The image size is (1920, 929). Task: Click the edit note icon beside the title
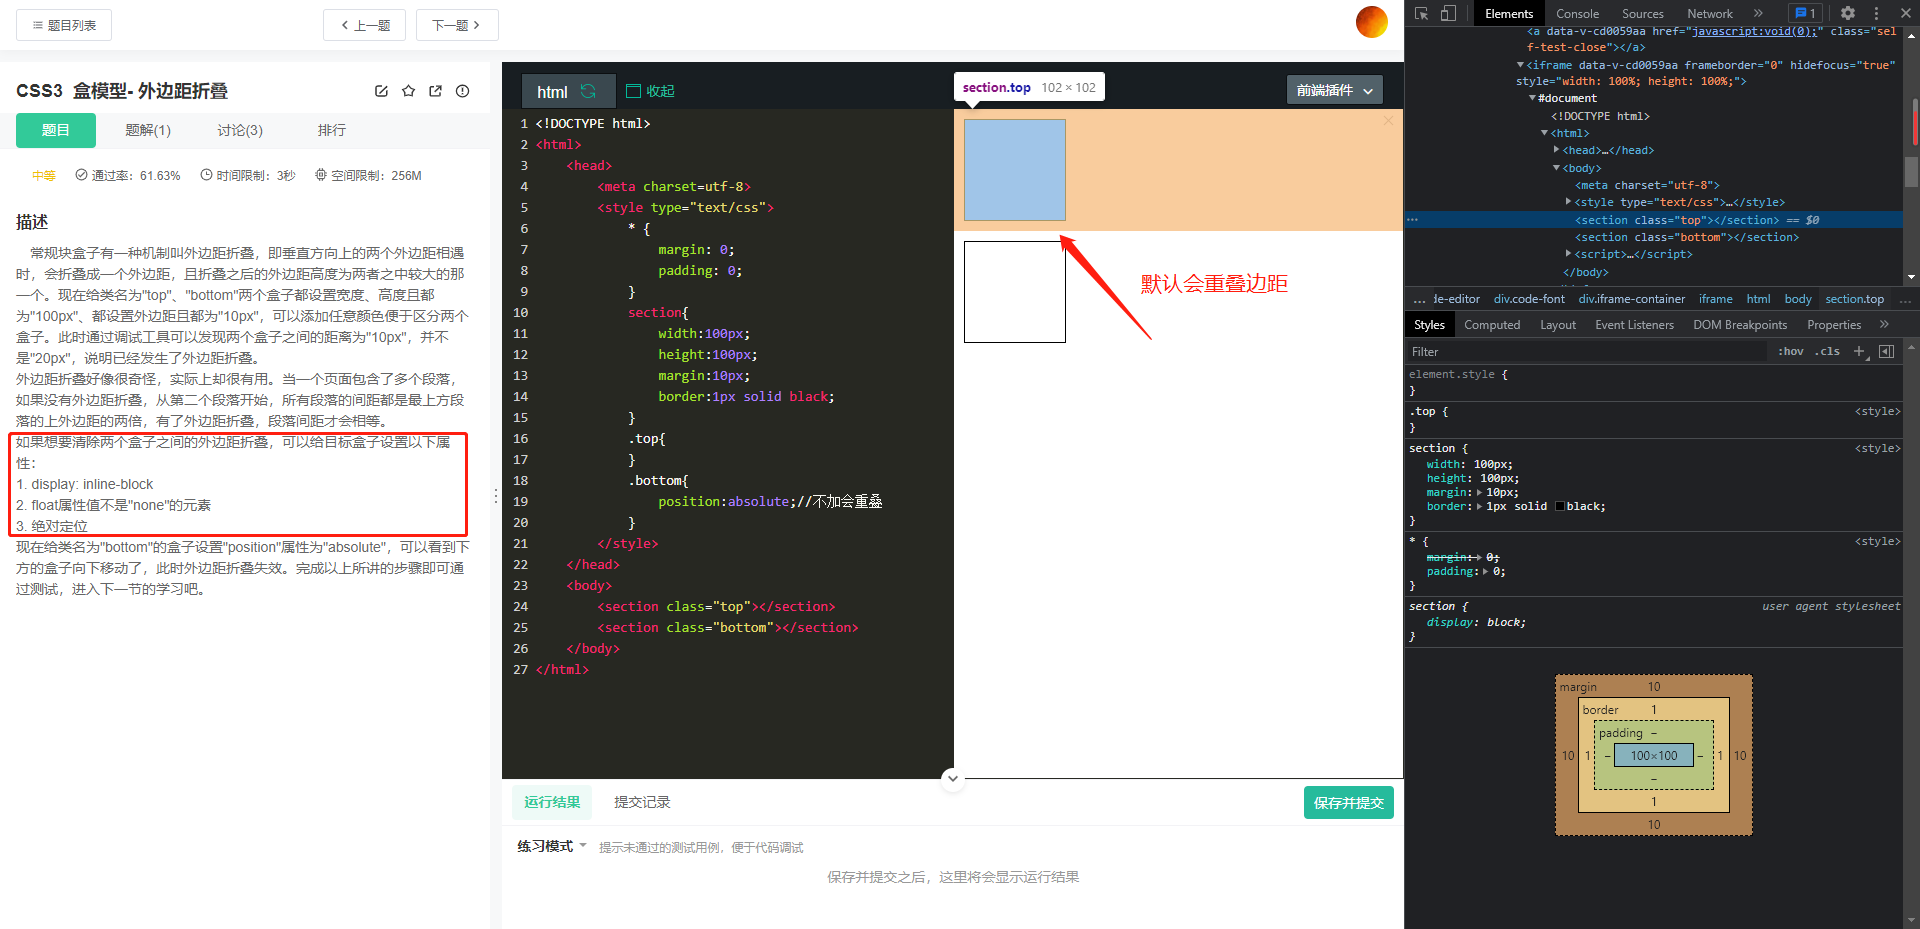381,91
